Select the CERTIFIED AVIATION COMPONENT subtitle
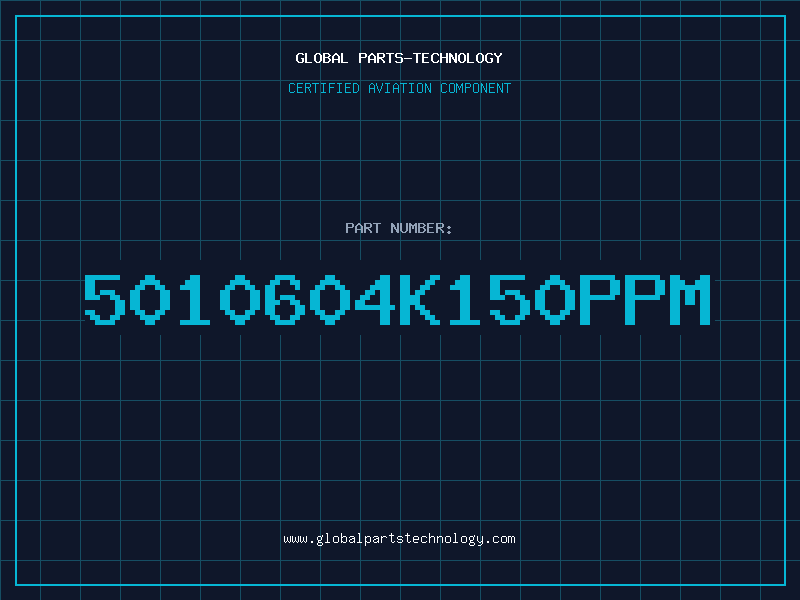The height and width of the screenshot is (600, 800). (399, 88)
